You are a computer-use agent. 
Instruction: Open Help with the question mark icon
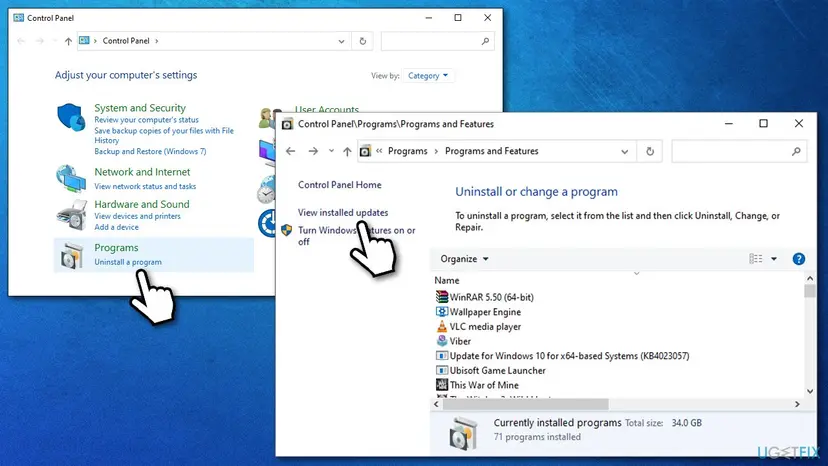[798, 259]
